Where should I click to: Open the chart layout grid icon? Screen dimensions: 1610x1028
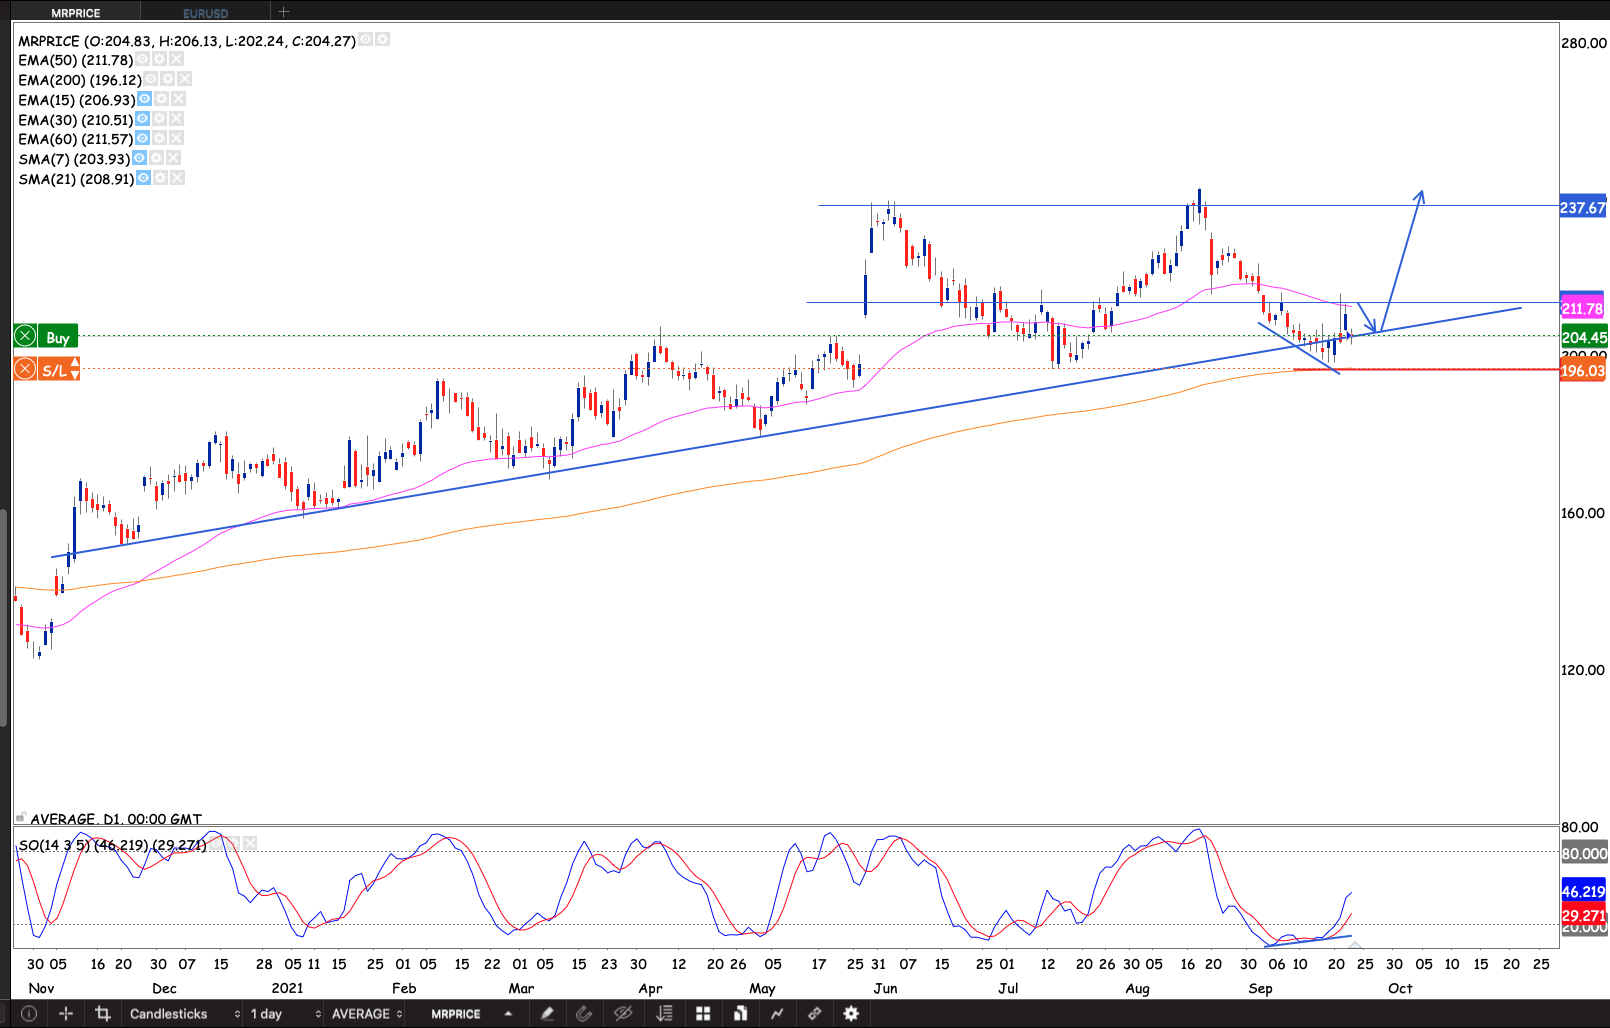(703, 1014)
